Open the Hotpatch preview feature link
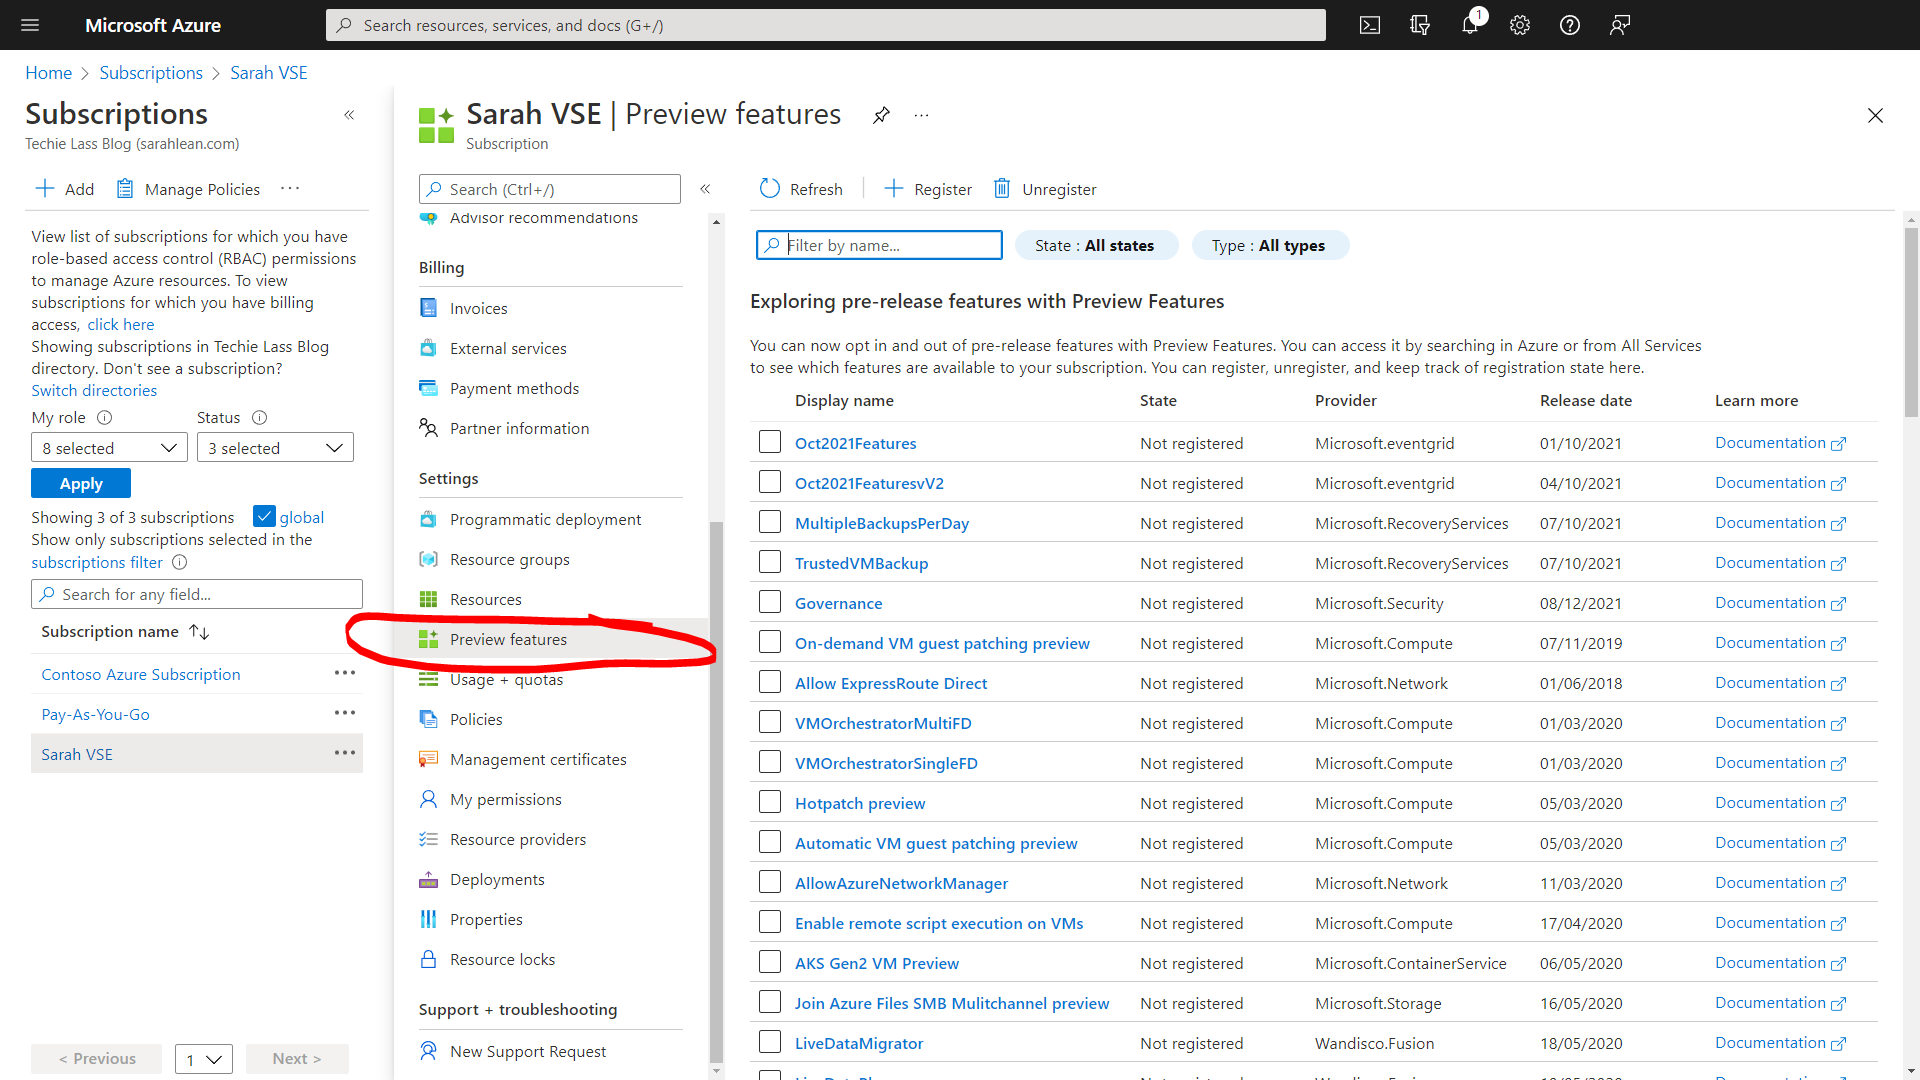 tap(859, 803)
